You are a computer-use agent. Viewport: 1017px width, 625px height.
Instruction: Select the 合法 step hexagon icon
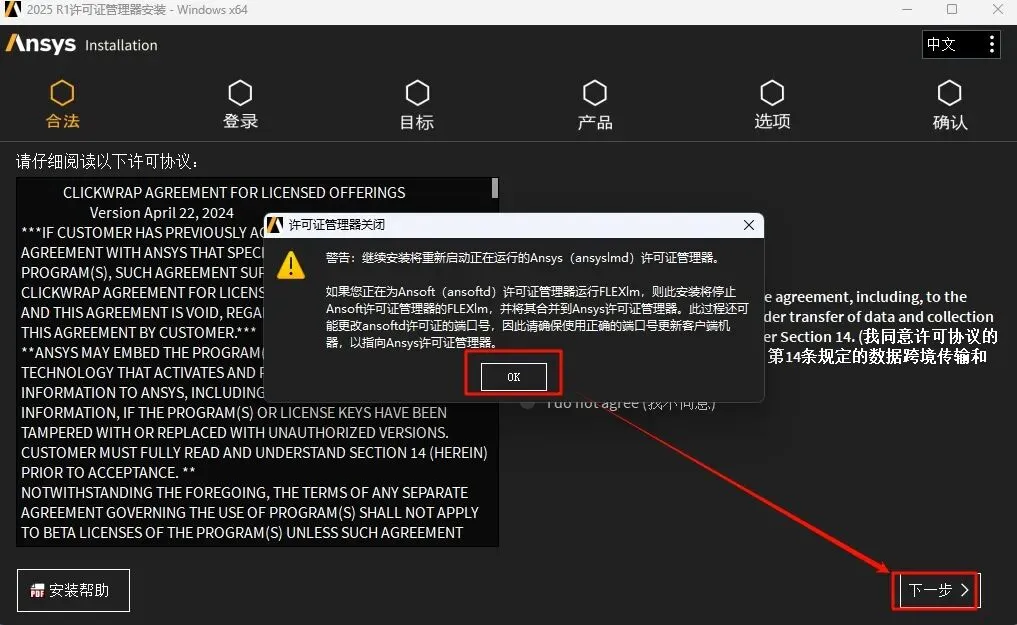[x=62, y=93]
